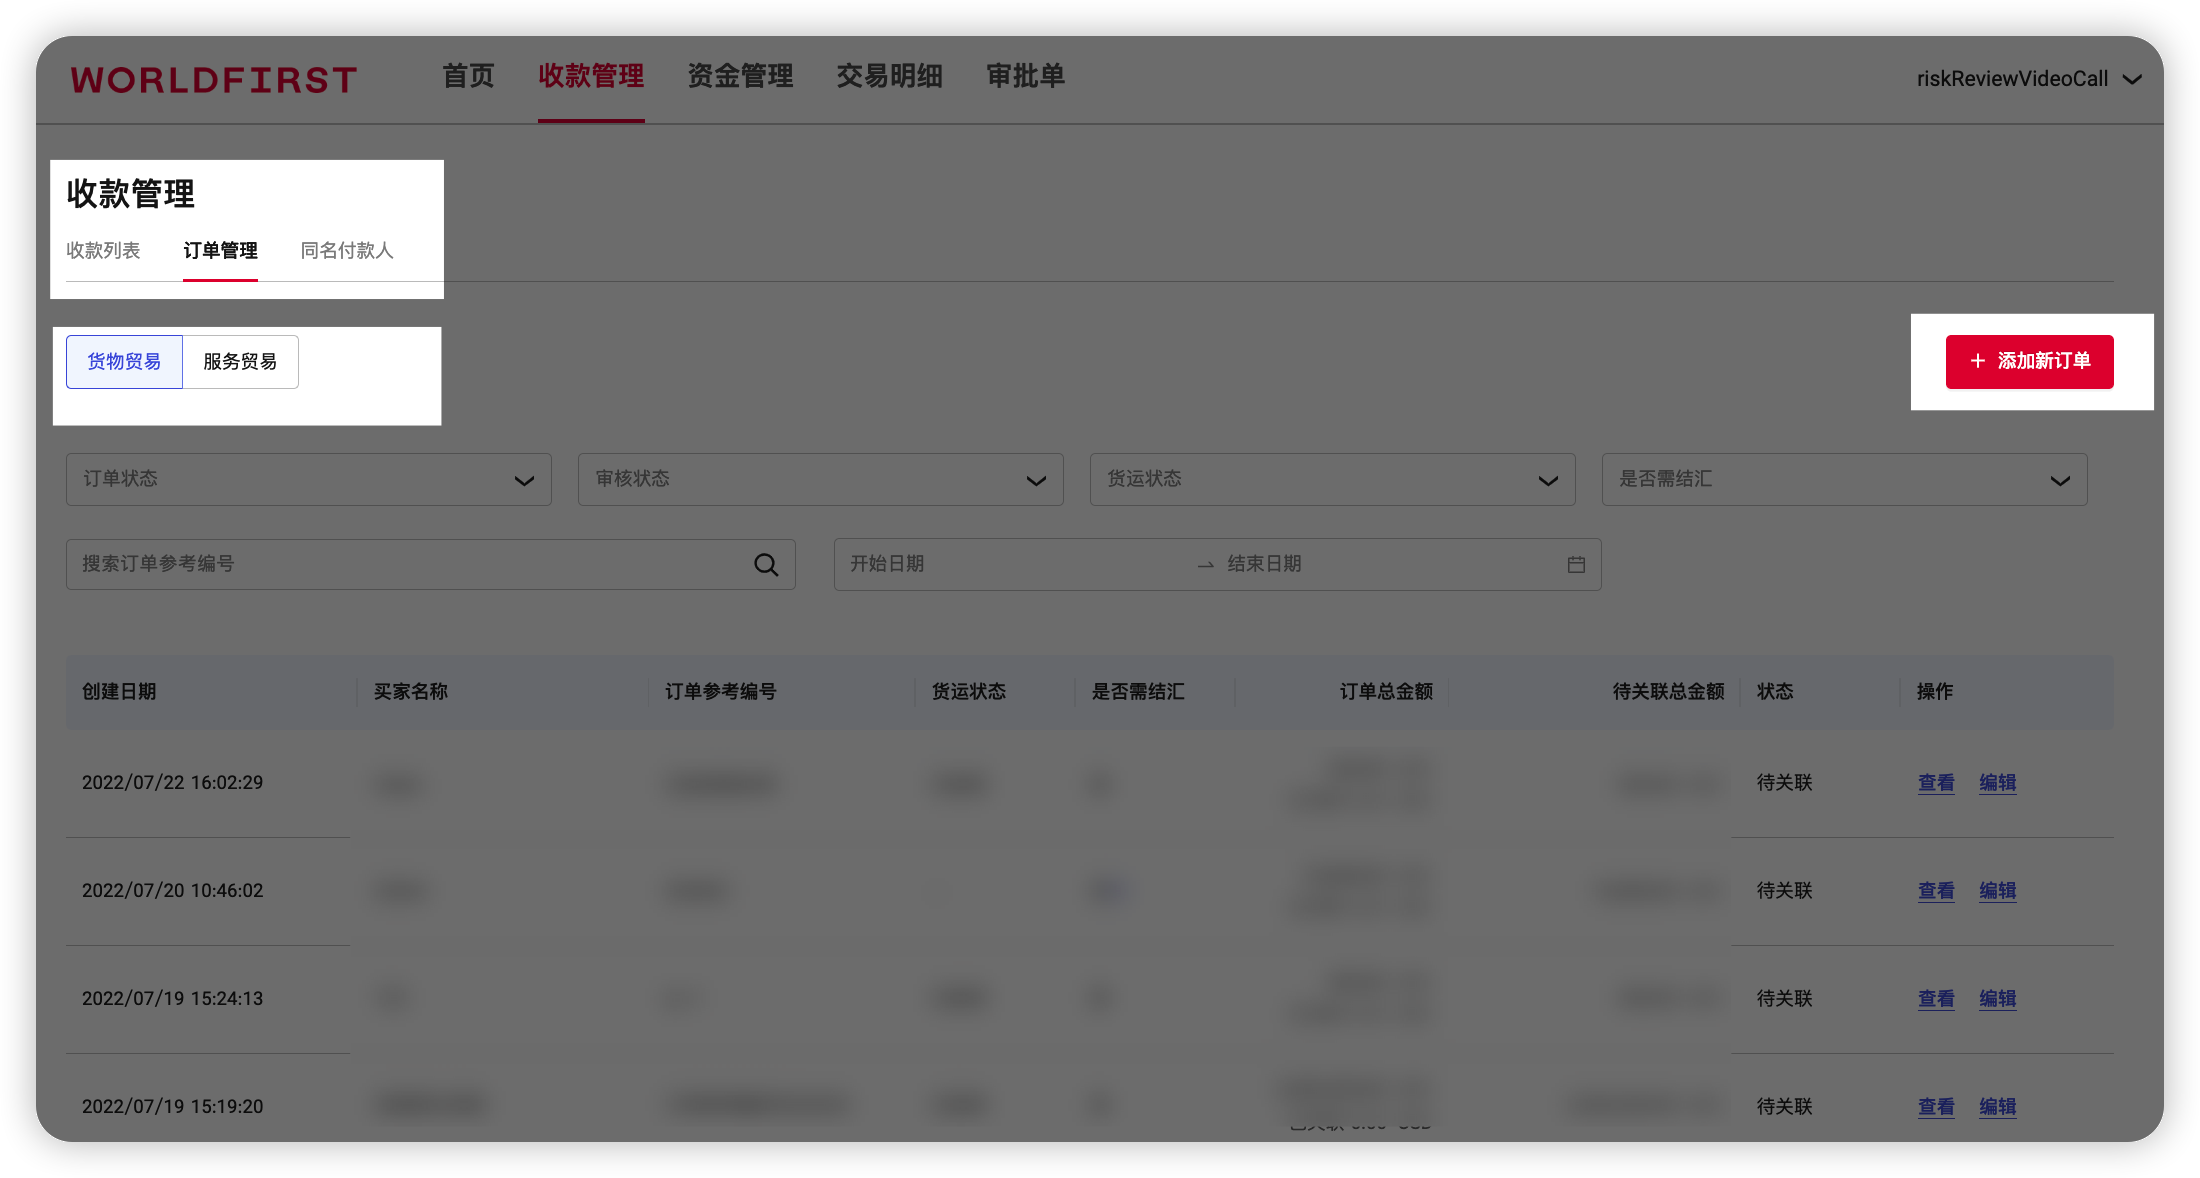This screenshot has width=2200, height=1178.
Task: Open the 是否需结汇 dropdown
Action: (x=1844, y=480)
